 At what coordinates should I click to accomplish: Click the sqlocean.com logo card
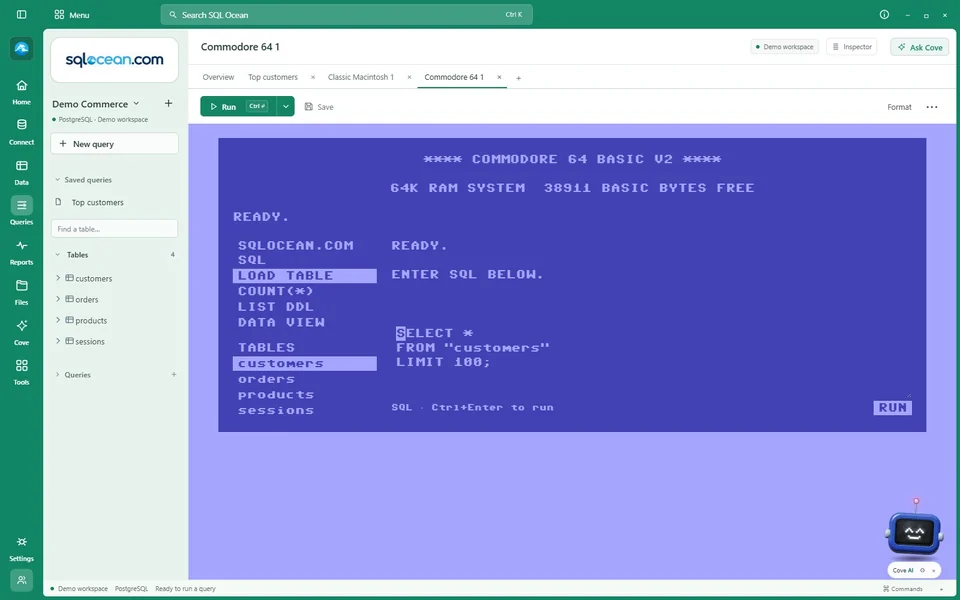point(114,60)
